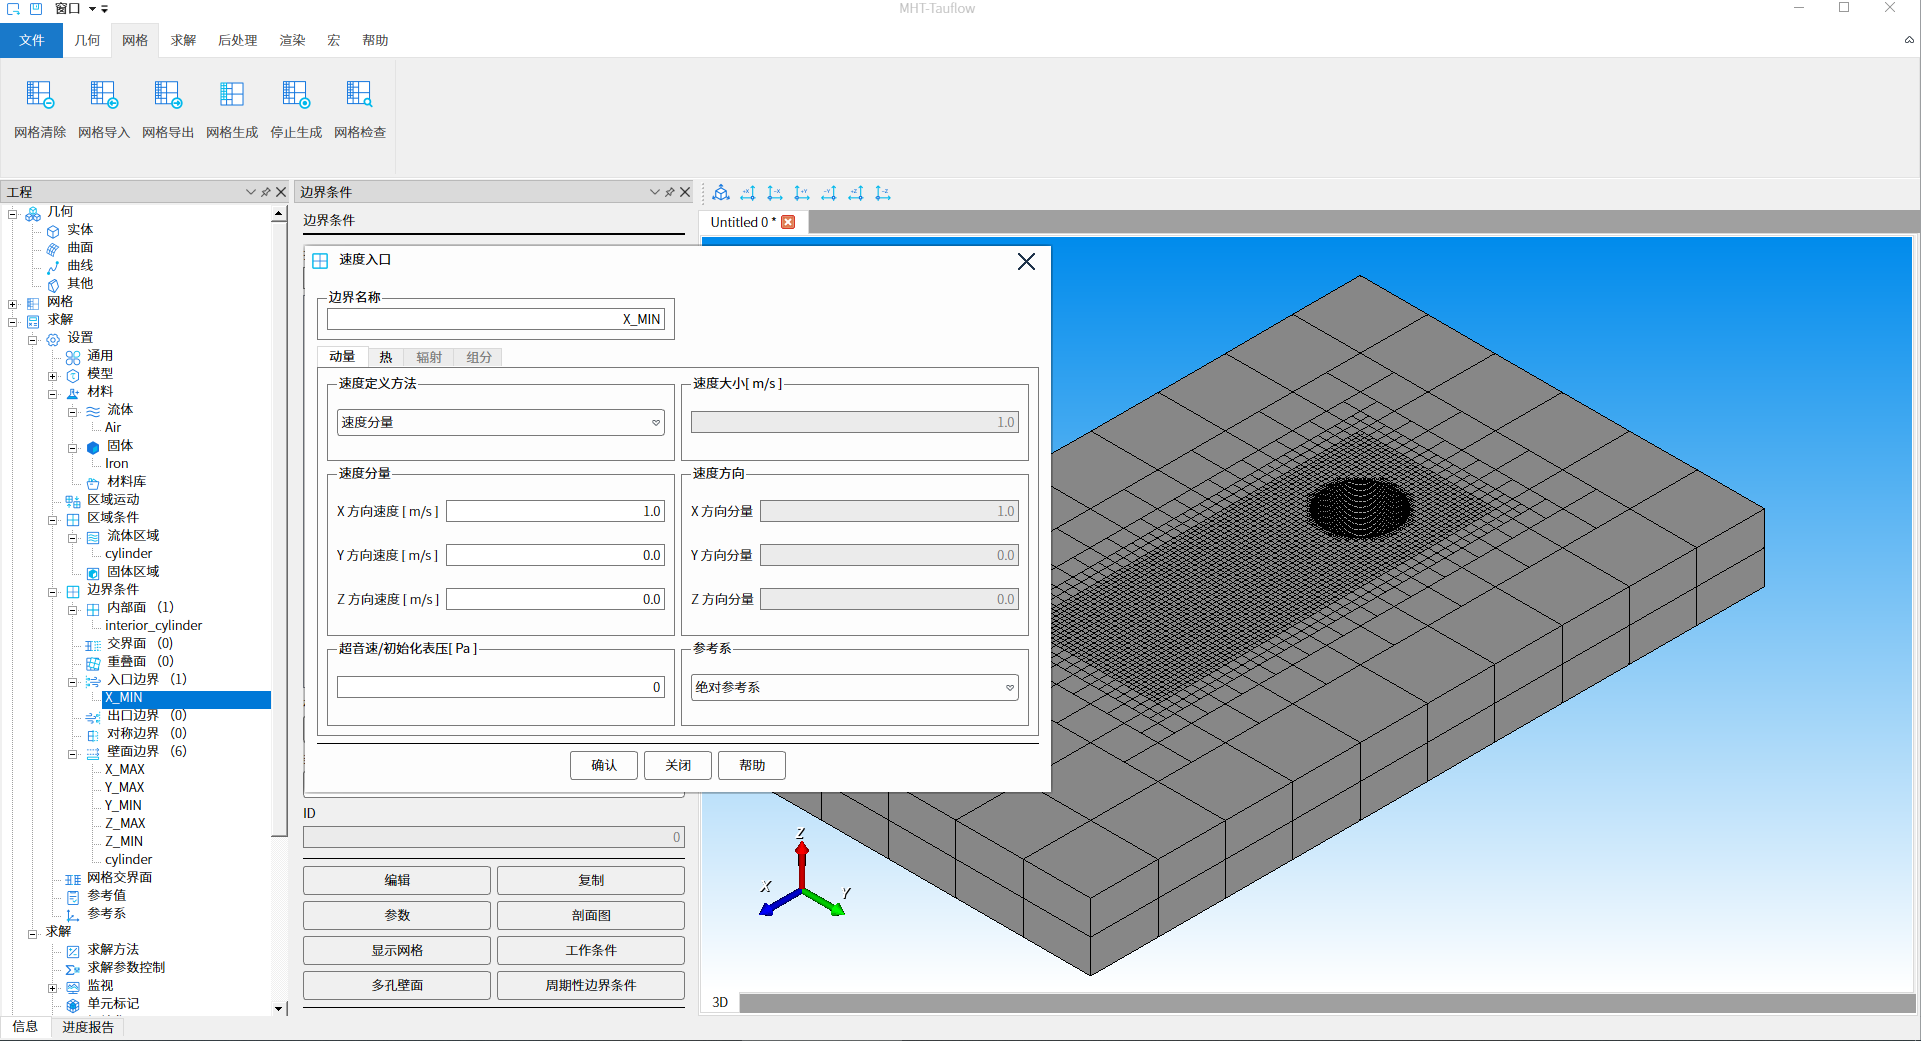This screenshot has height=1041, width=1921.
Task: Collapse the 壁面边界 tree node
Action: pos(73,754)
